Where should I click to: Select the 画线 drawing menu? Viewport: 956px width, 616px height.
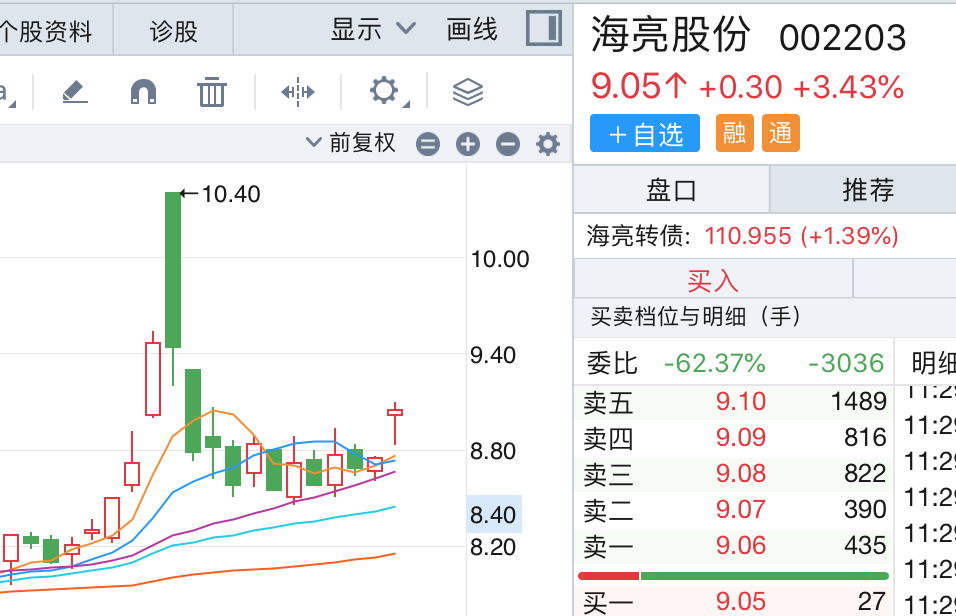472,29
